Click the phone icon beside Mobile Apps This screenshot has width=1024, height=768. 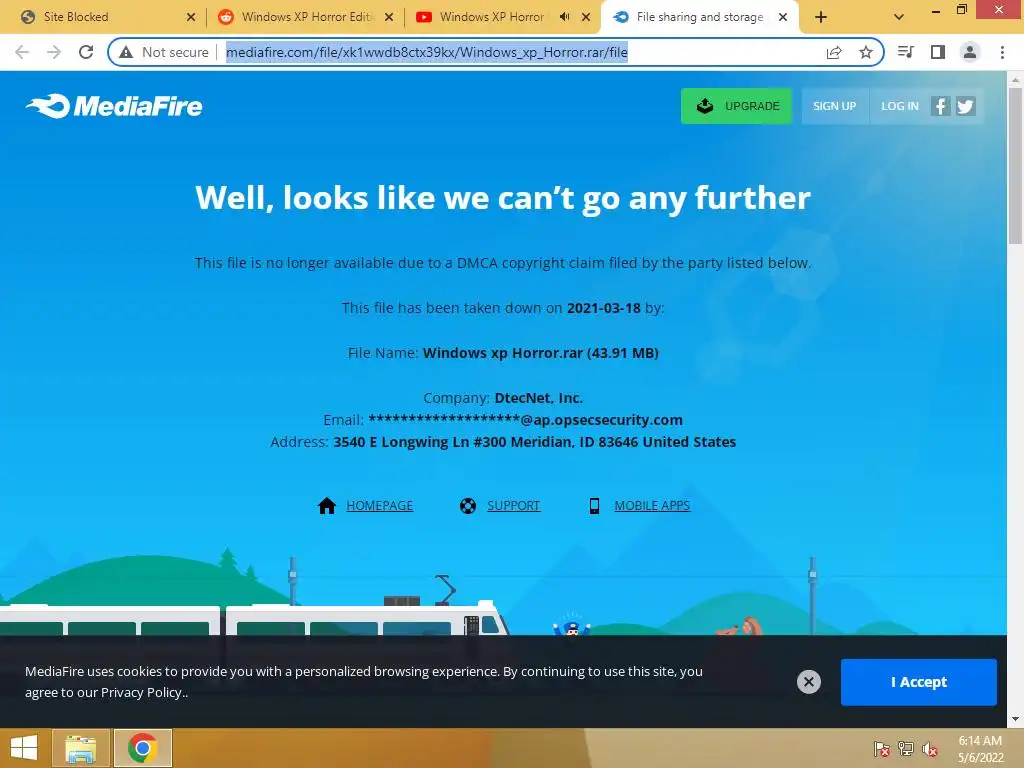[x=594, y=505]
